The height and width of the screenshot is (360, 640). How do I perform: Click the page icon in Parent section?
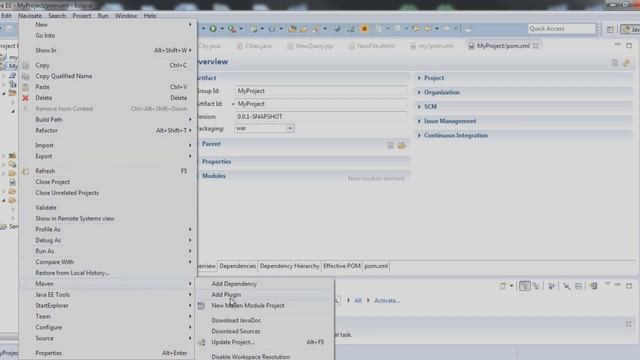(x=390, y=145)
